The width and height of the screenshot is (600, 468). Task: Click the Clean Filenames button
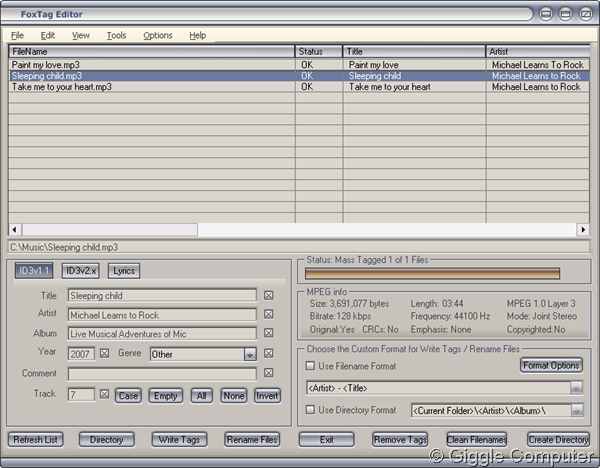click(x=476, y=440)
